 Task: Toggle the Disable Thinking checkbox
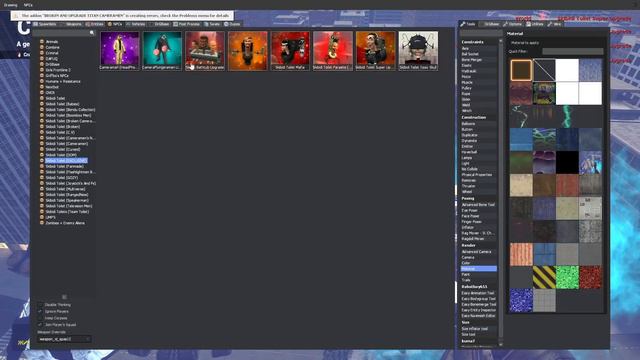tap(40, 305)
